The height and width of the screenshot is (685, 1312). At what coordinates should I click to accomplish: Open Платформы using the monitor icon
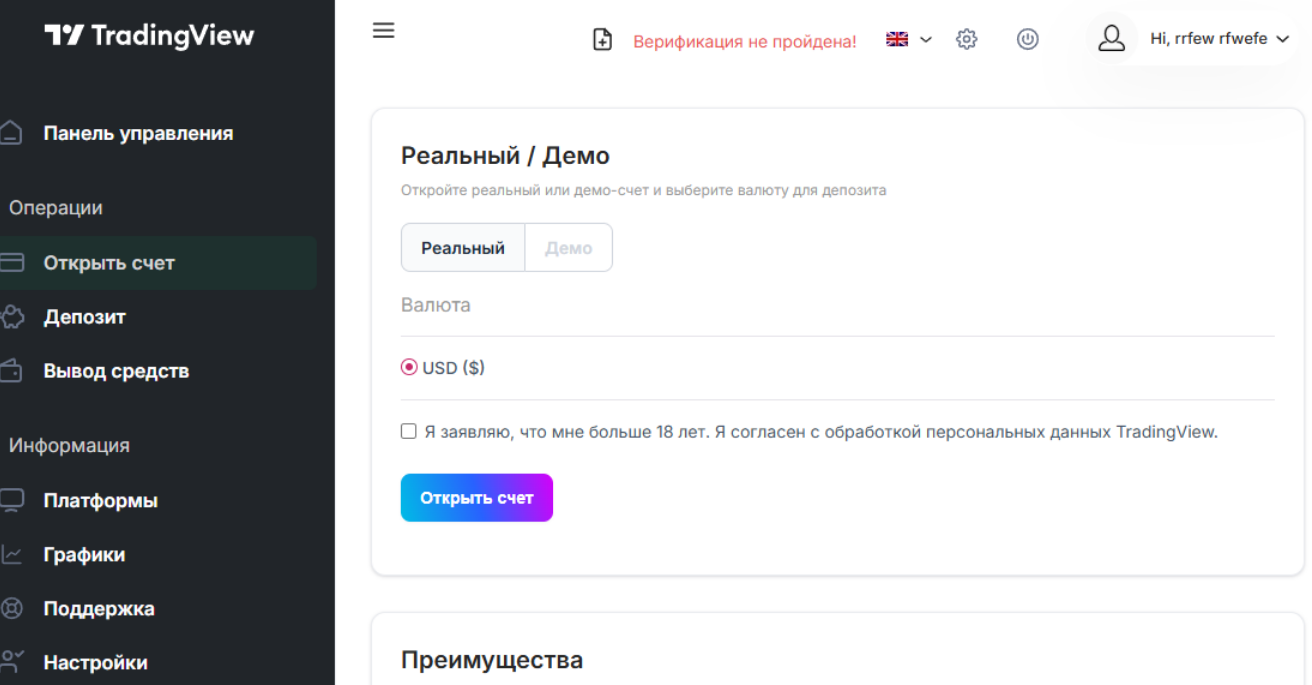(x=13, y=500)
